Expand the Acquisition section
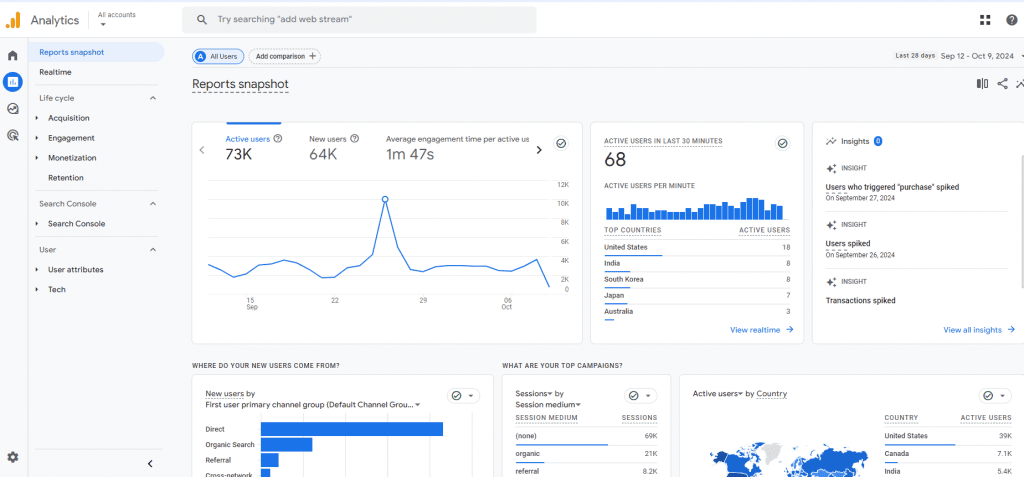Screen dimensions: 1024x477 [69, 118]
